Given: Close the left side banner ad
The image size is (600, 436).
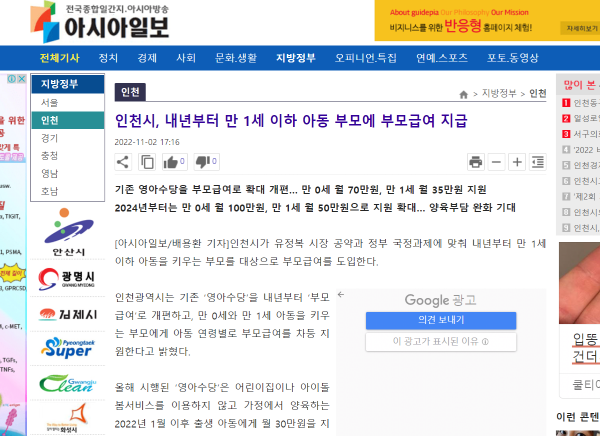Looking at the screenshot, I should (x=21, y=78).
